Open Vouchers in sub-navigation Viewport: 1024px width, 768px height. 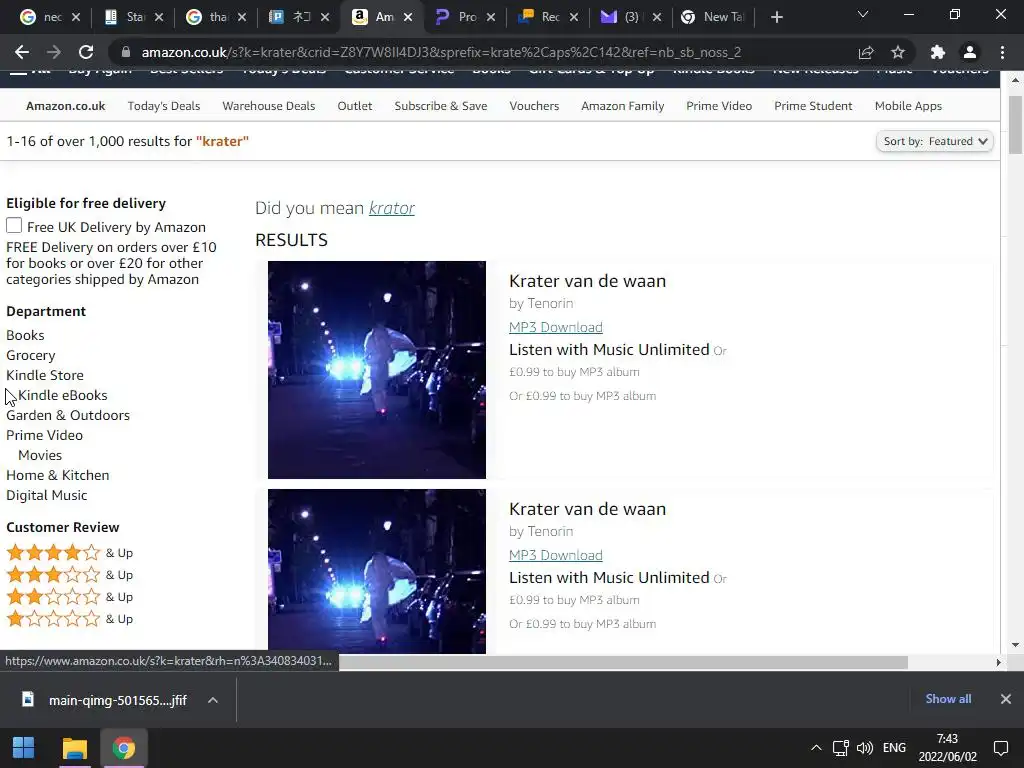tap(534, 106)
